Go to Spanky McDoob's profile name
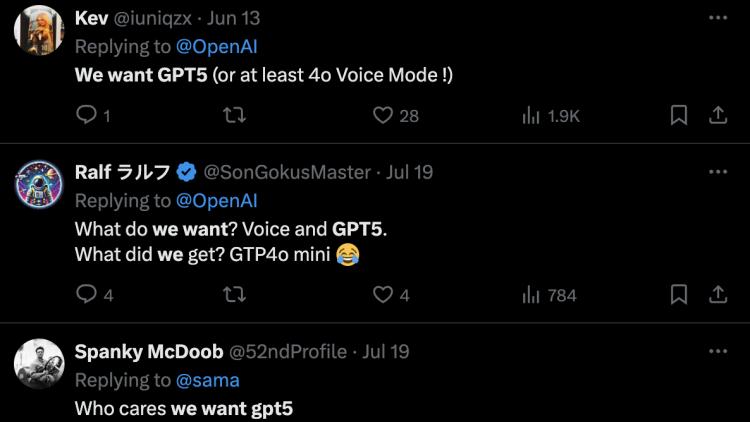Image resolution: width=750 pixels, height=422 pixels. [149, 352]
